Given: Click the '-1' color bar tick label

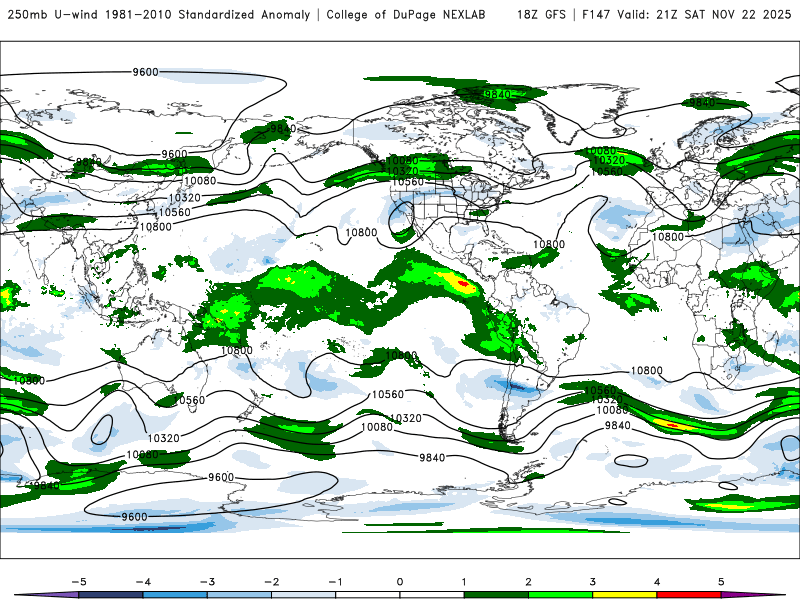Looking at the screenshot, I should pos(335,582).
